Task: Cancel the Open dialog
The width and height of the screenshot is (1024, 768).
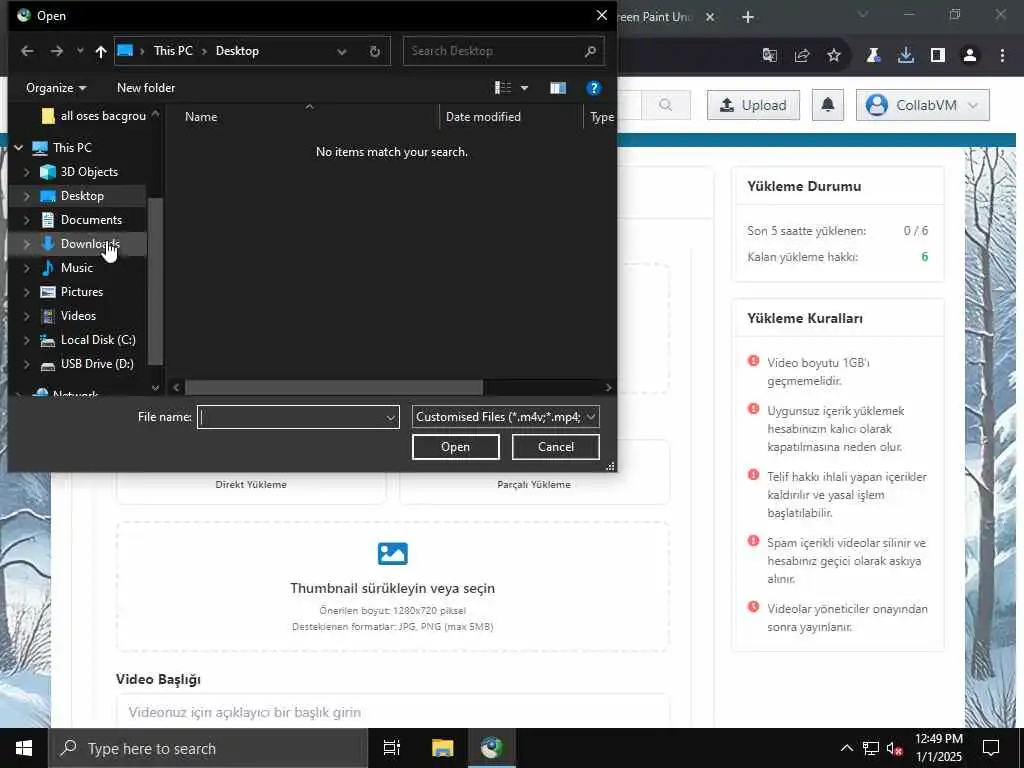Action: point(556,447)
